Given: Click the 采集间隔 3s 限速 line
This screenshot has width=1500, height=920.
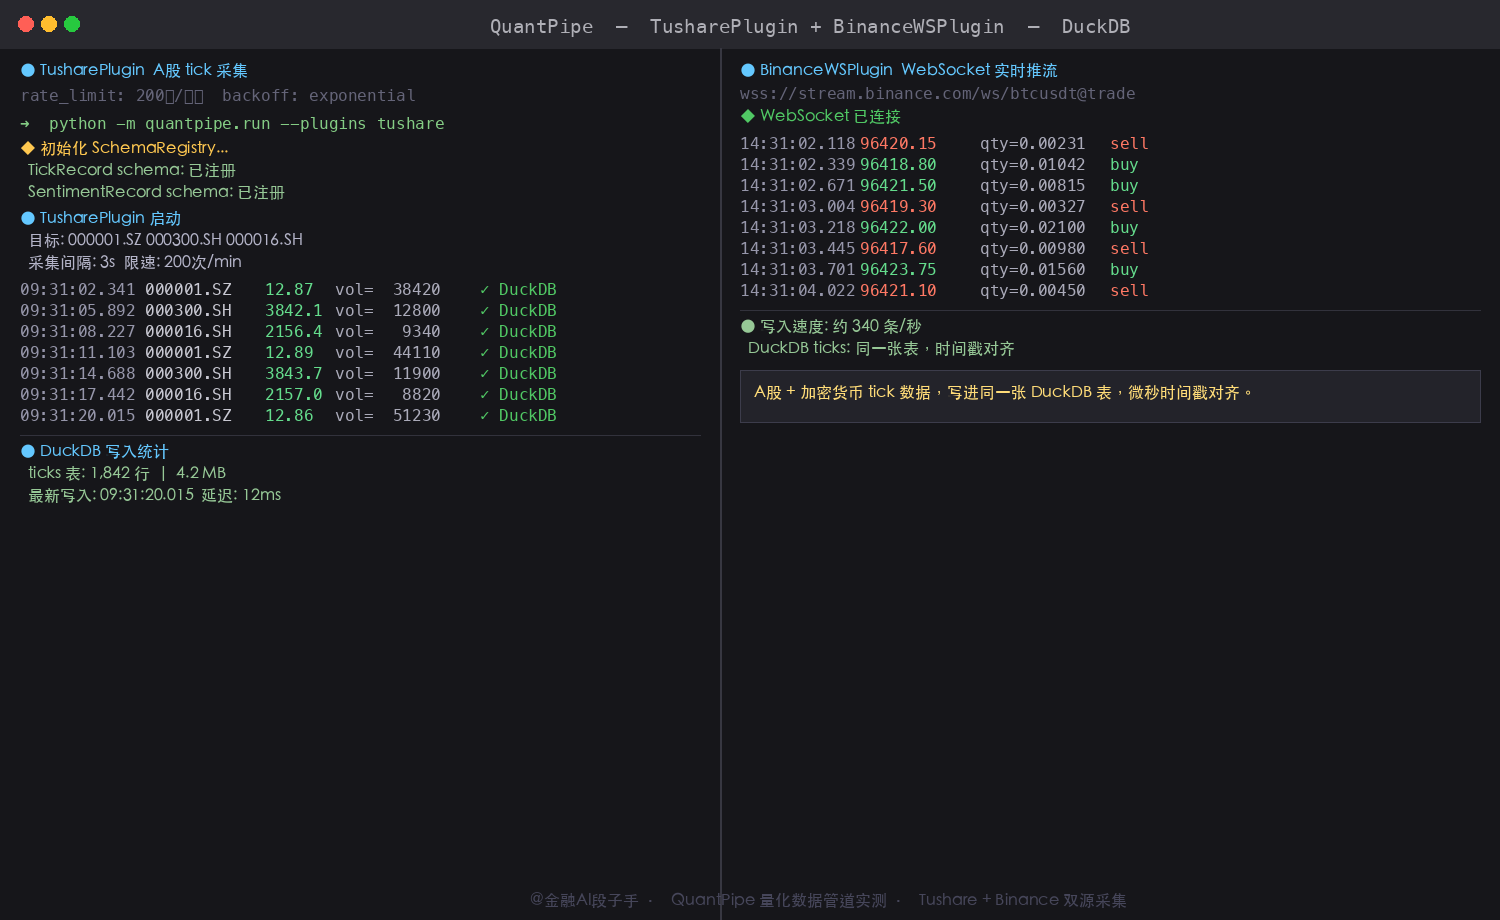Looking at the screenshot, I should 135,262.
